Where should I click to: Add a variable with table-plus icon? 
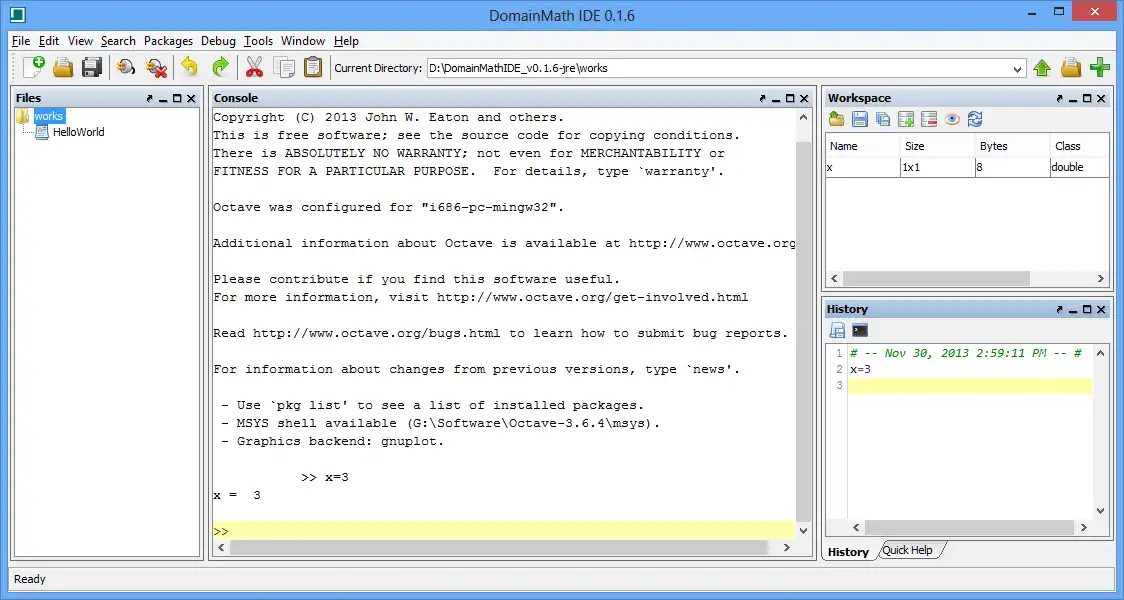coord(905,120)
